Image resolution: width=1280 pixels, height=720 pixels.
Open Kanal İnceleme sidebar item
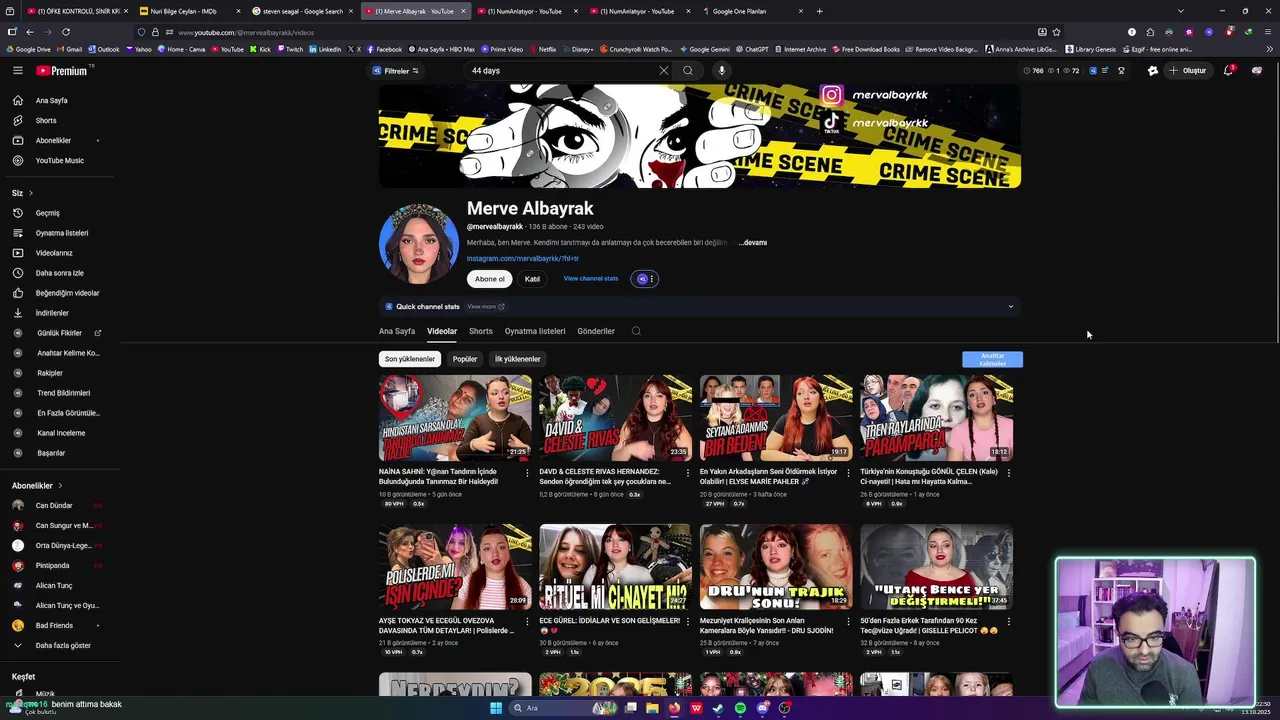(61, 433)
